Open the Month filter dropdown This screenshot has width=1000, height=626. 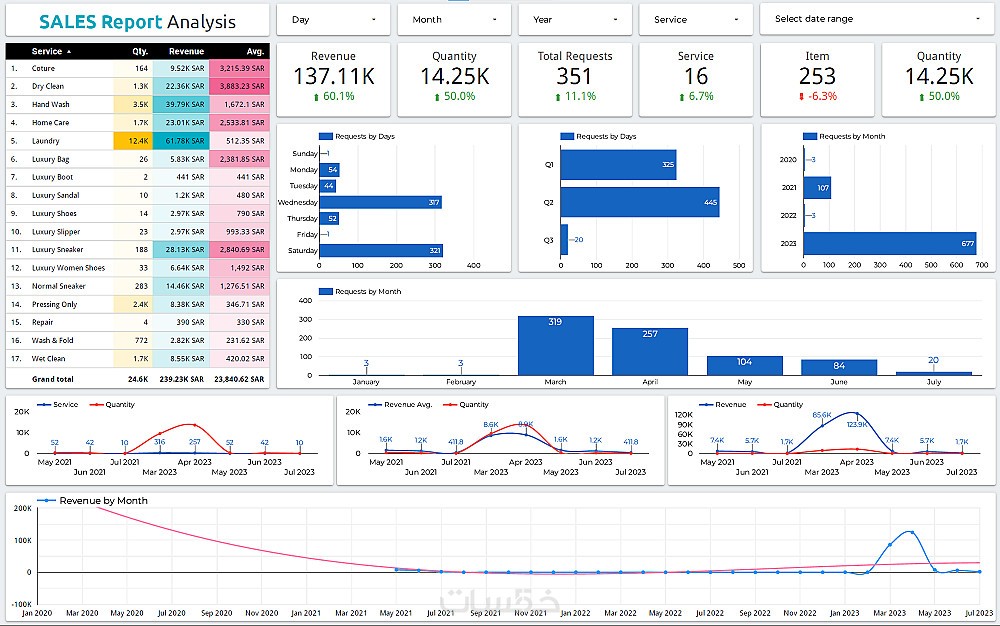tap(453, 20)
